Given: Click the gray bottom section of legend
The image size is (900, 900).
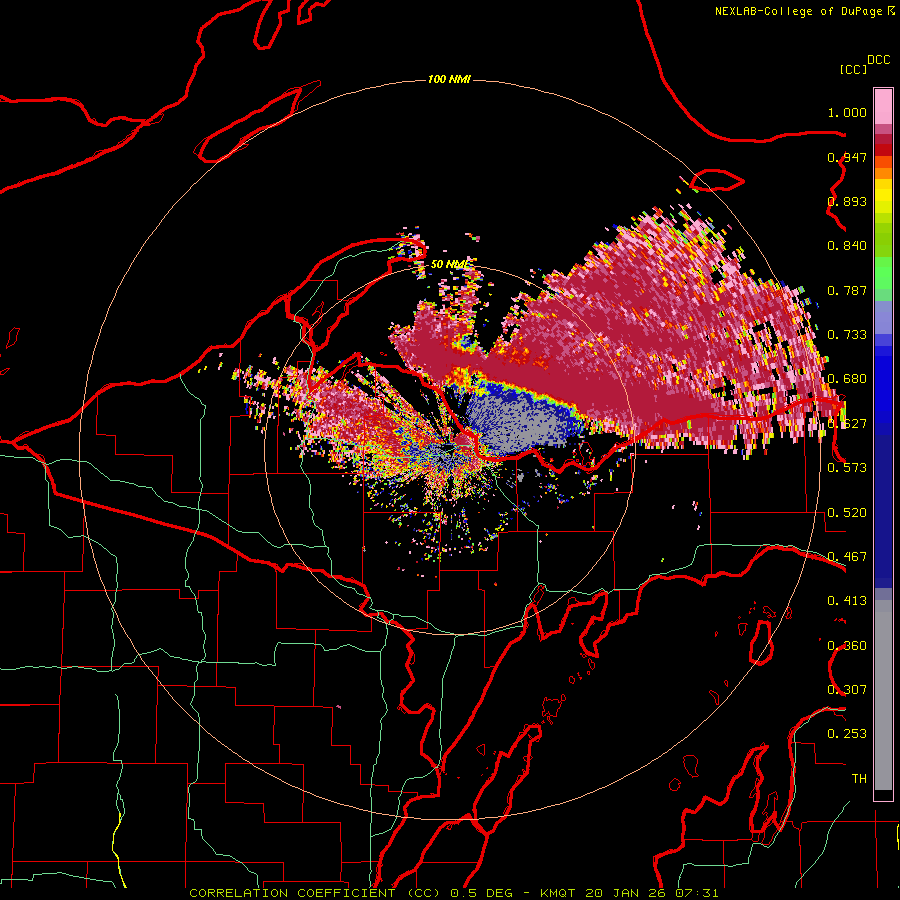Looking at the screenshot, I should pyautogui.click(x=883, y=695).
